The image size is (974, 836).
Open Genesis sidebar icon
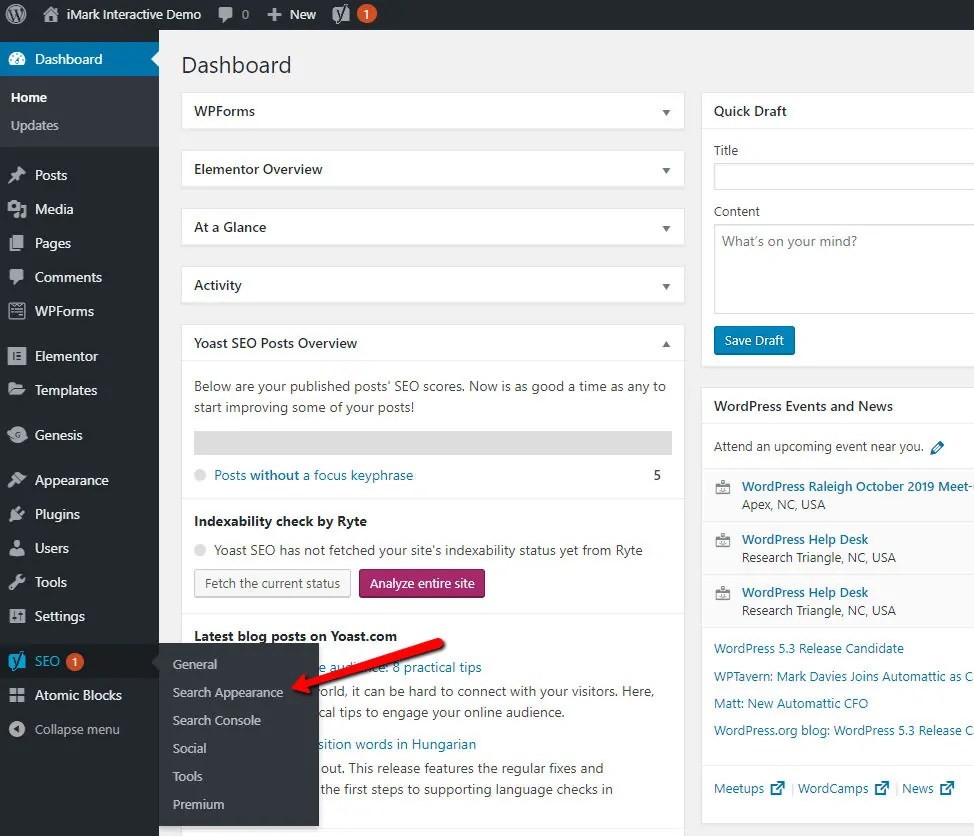coord(17,435)
